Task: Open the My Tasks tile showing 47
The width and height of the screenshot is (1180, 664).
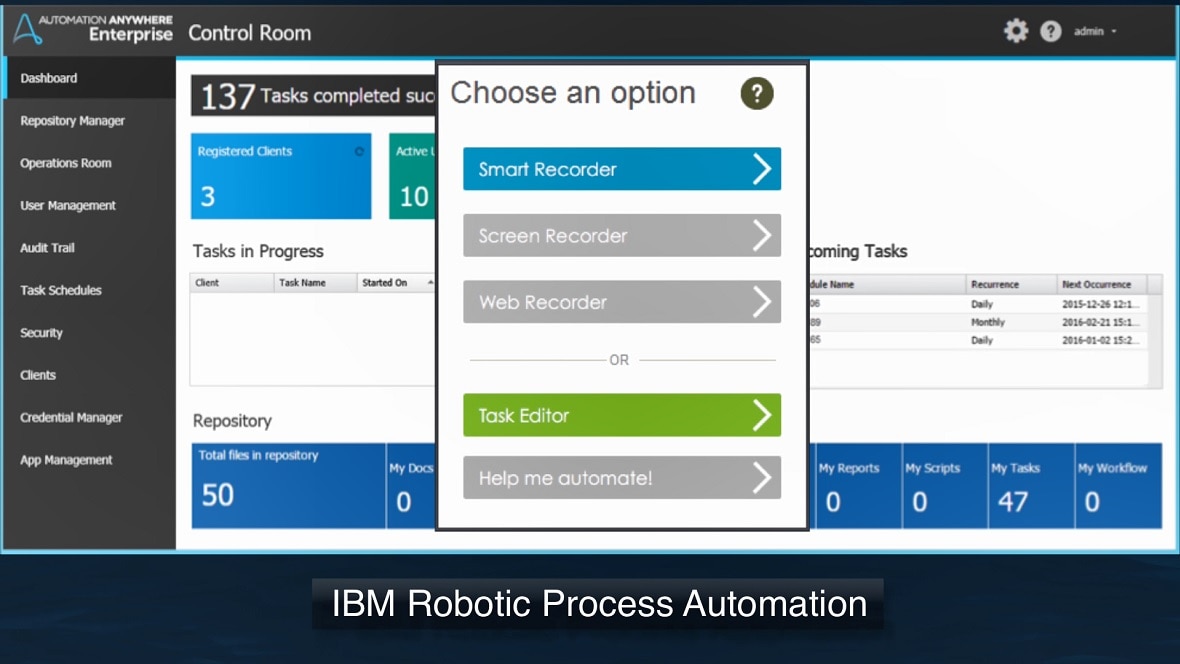Action: [1031, 486]
